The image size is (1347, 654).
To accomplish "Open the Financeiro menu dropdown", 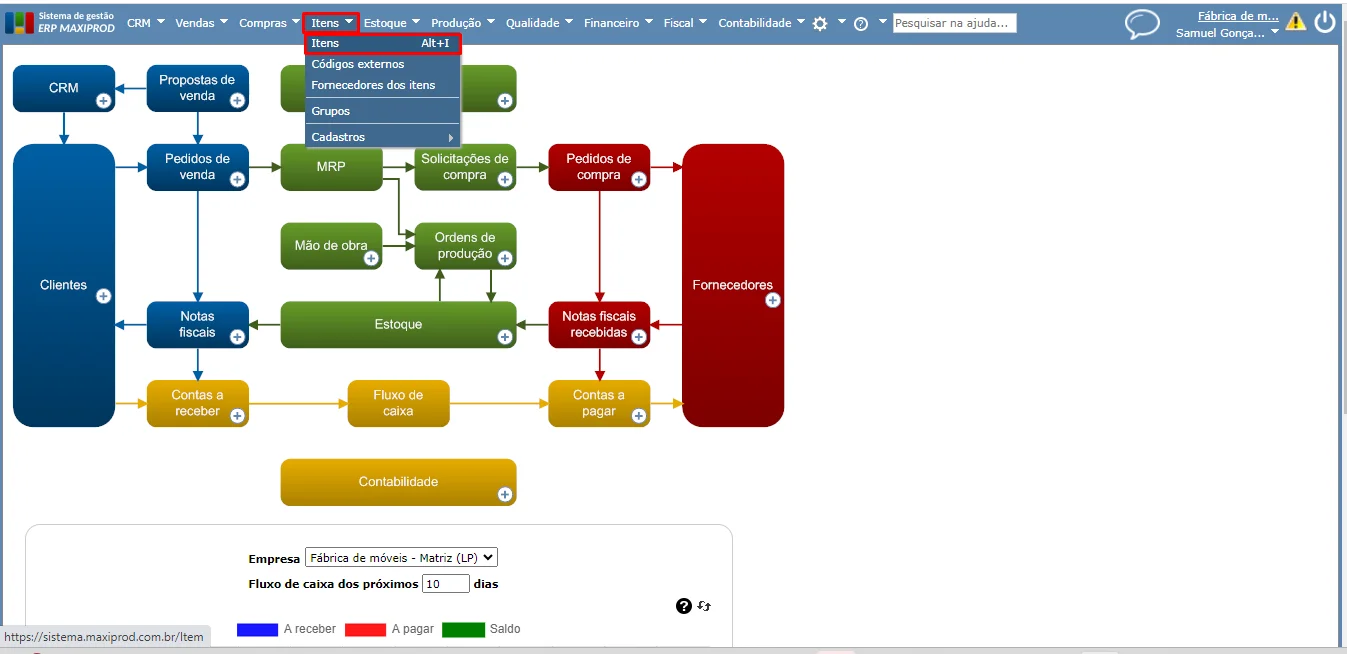I will pyautogui.click(x=618, y=22).
